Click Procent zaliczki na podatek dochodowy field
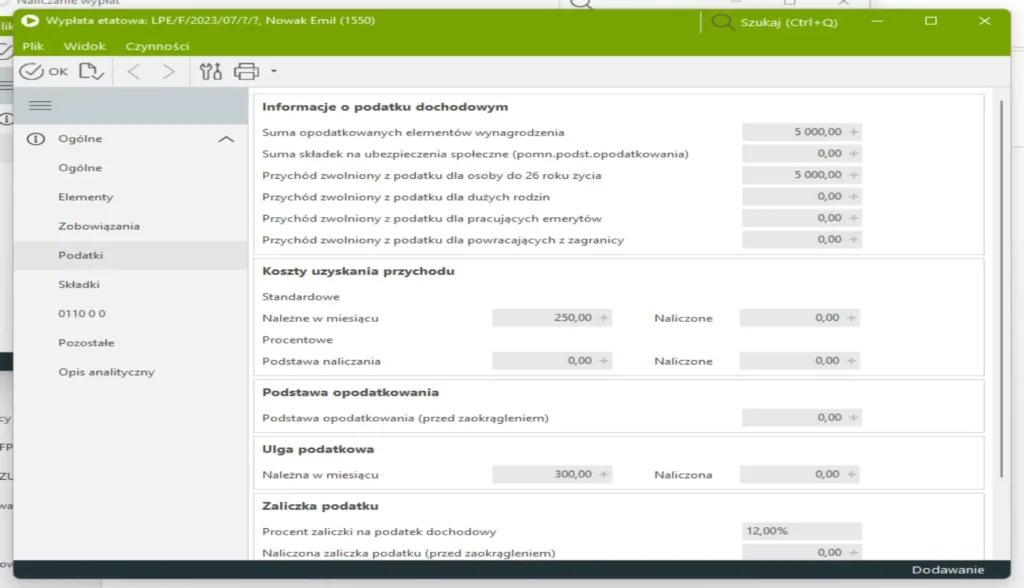This screenshot has width=1024, height=588. click(x=801, y=531)
